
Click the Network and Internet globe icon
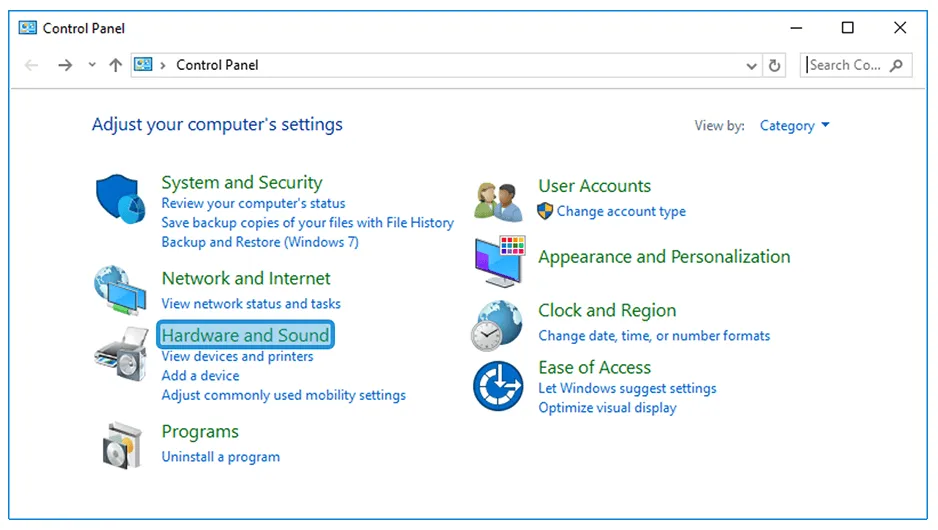[x=120, y=291]
